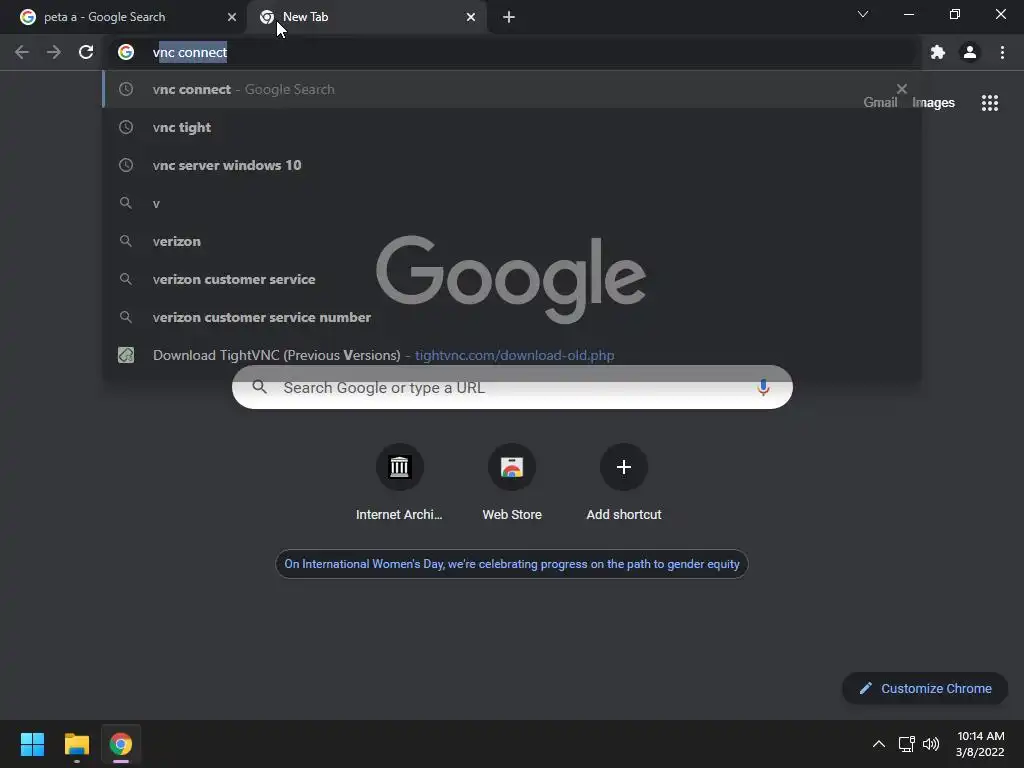Image resolution: width=1024 pixels, height=768 pixels.
Task: Open File Explorer from the taskbar
Action: pyautogui.click(x=76, y=744)
